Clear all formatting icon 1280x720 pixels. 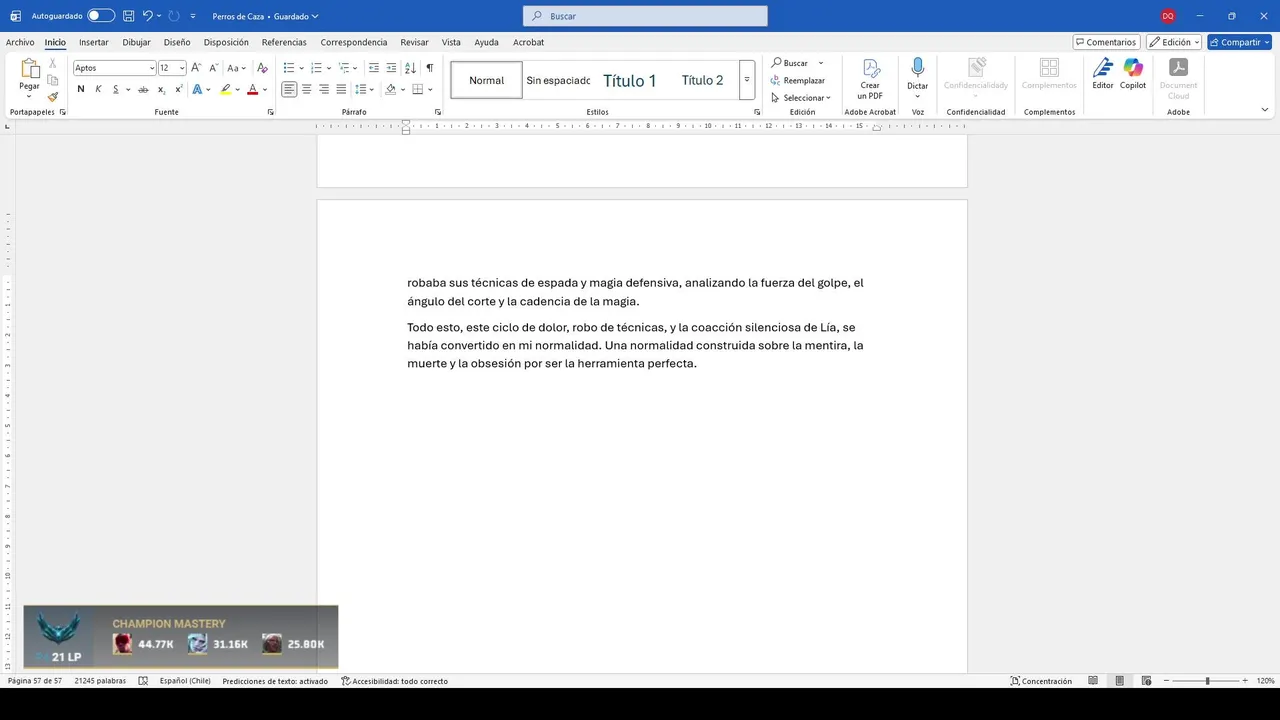click(x=262, y=68)
